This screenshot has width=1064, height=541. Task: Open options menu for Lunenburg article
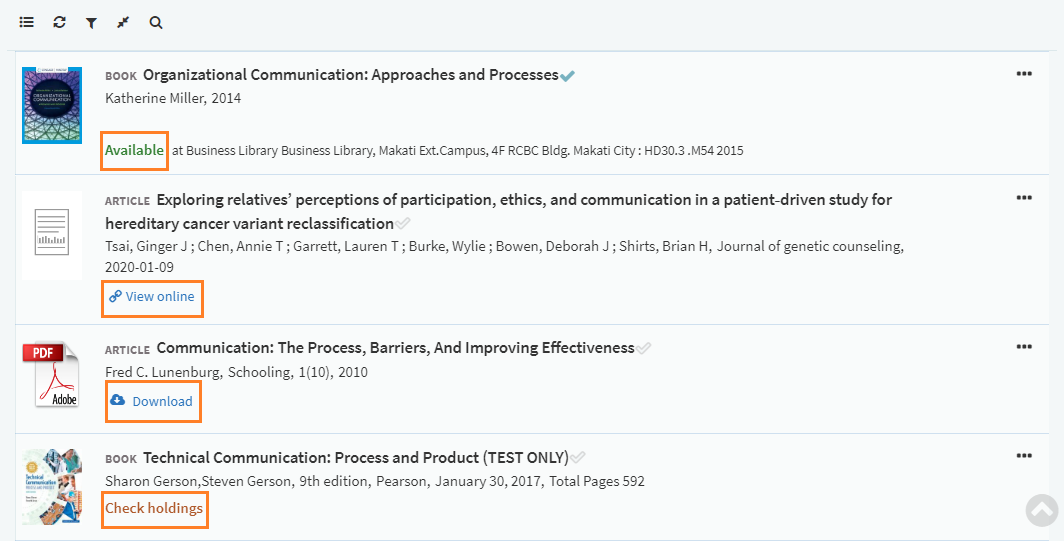[1024, 347]
